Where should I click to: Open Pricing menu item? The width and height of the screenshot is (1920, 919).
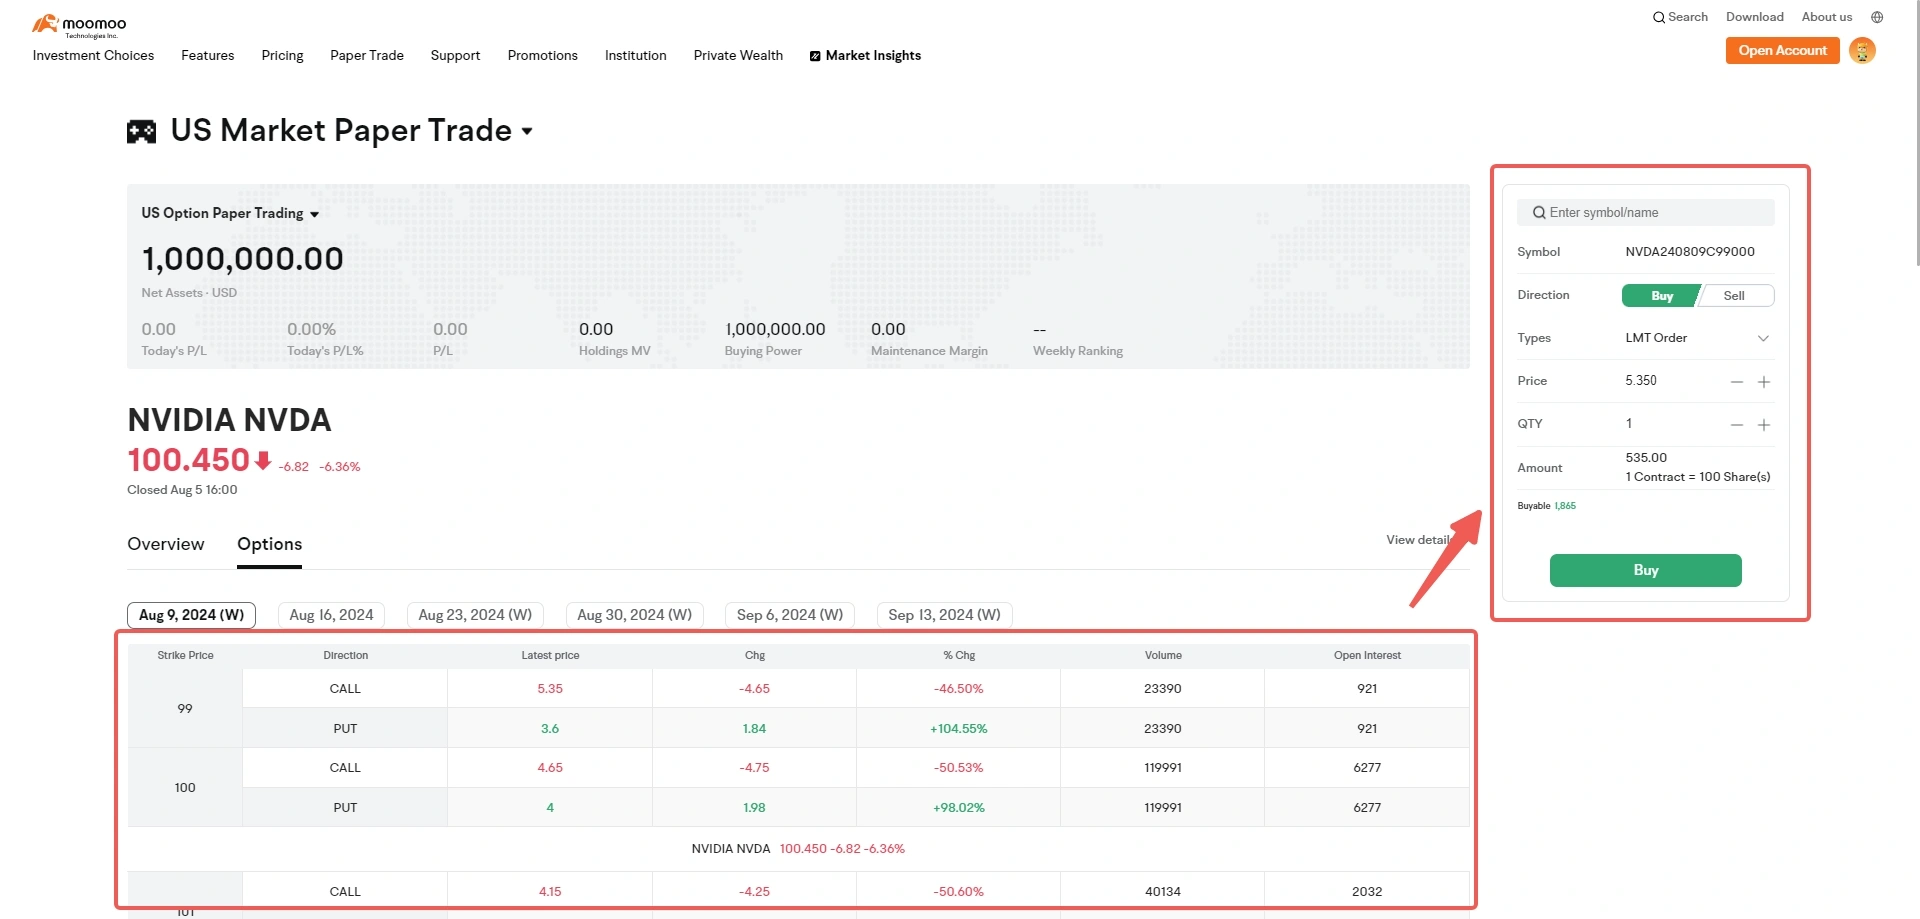point(282,55)
